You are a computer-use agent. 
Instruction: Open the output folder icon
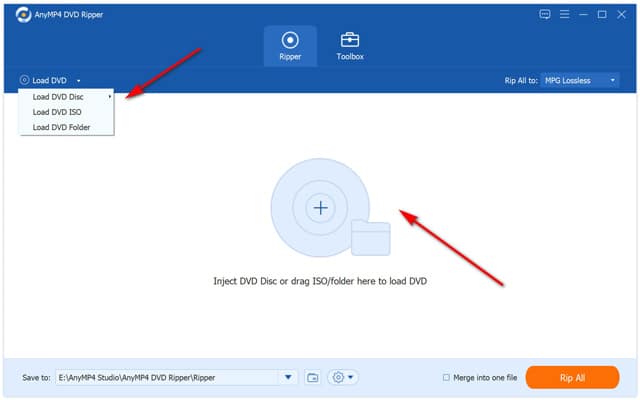pyautogui.click(x=313, y=378)
